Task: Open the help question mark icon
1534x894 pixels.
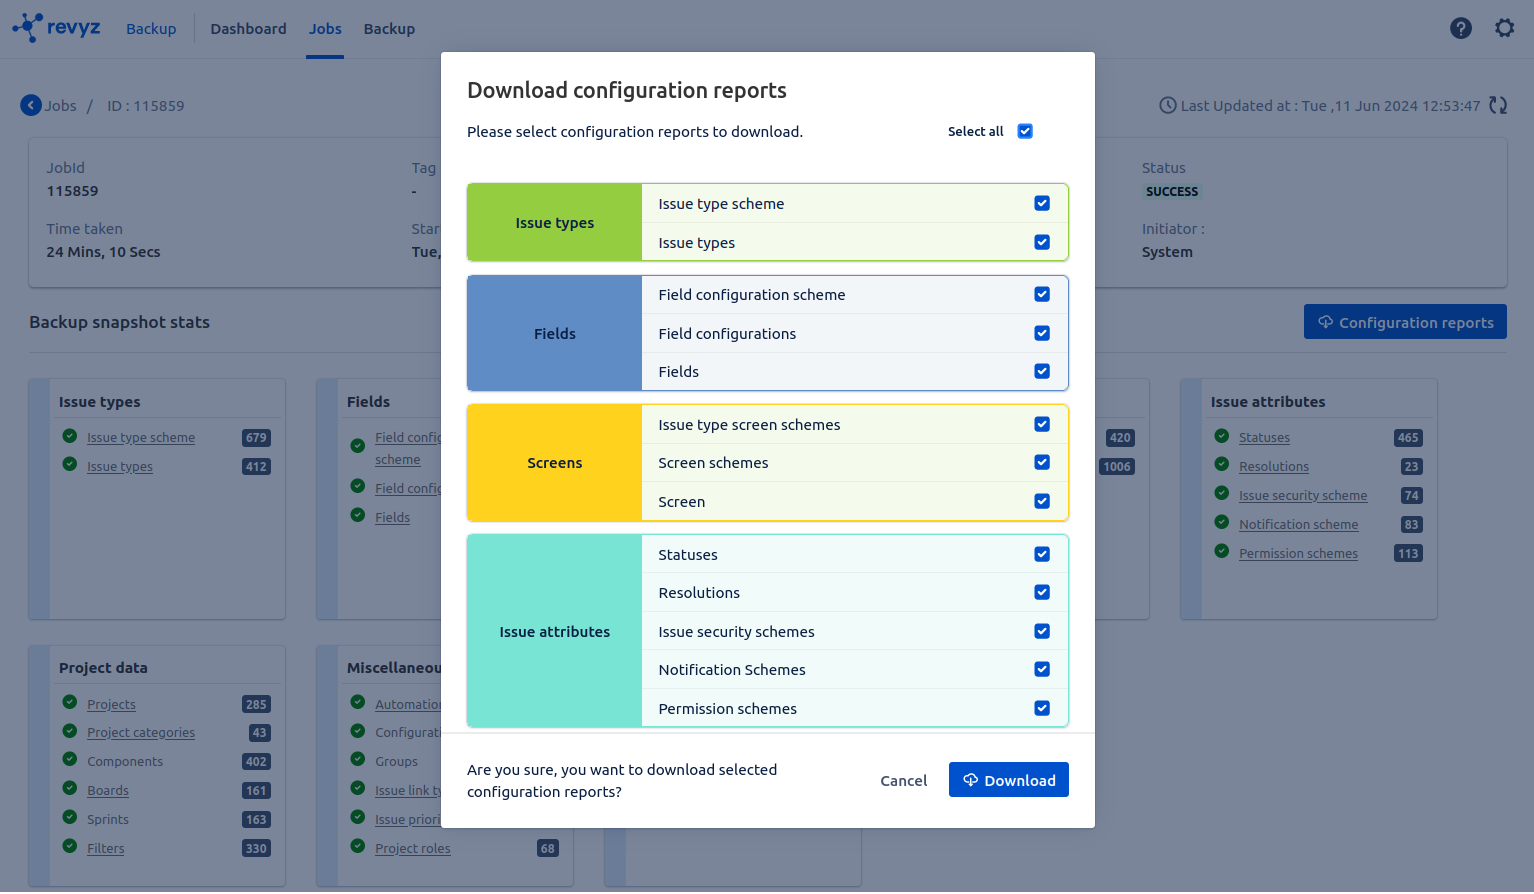Action: click(x=1460, y=28)
